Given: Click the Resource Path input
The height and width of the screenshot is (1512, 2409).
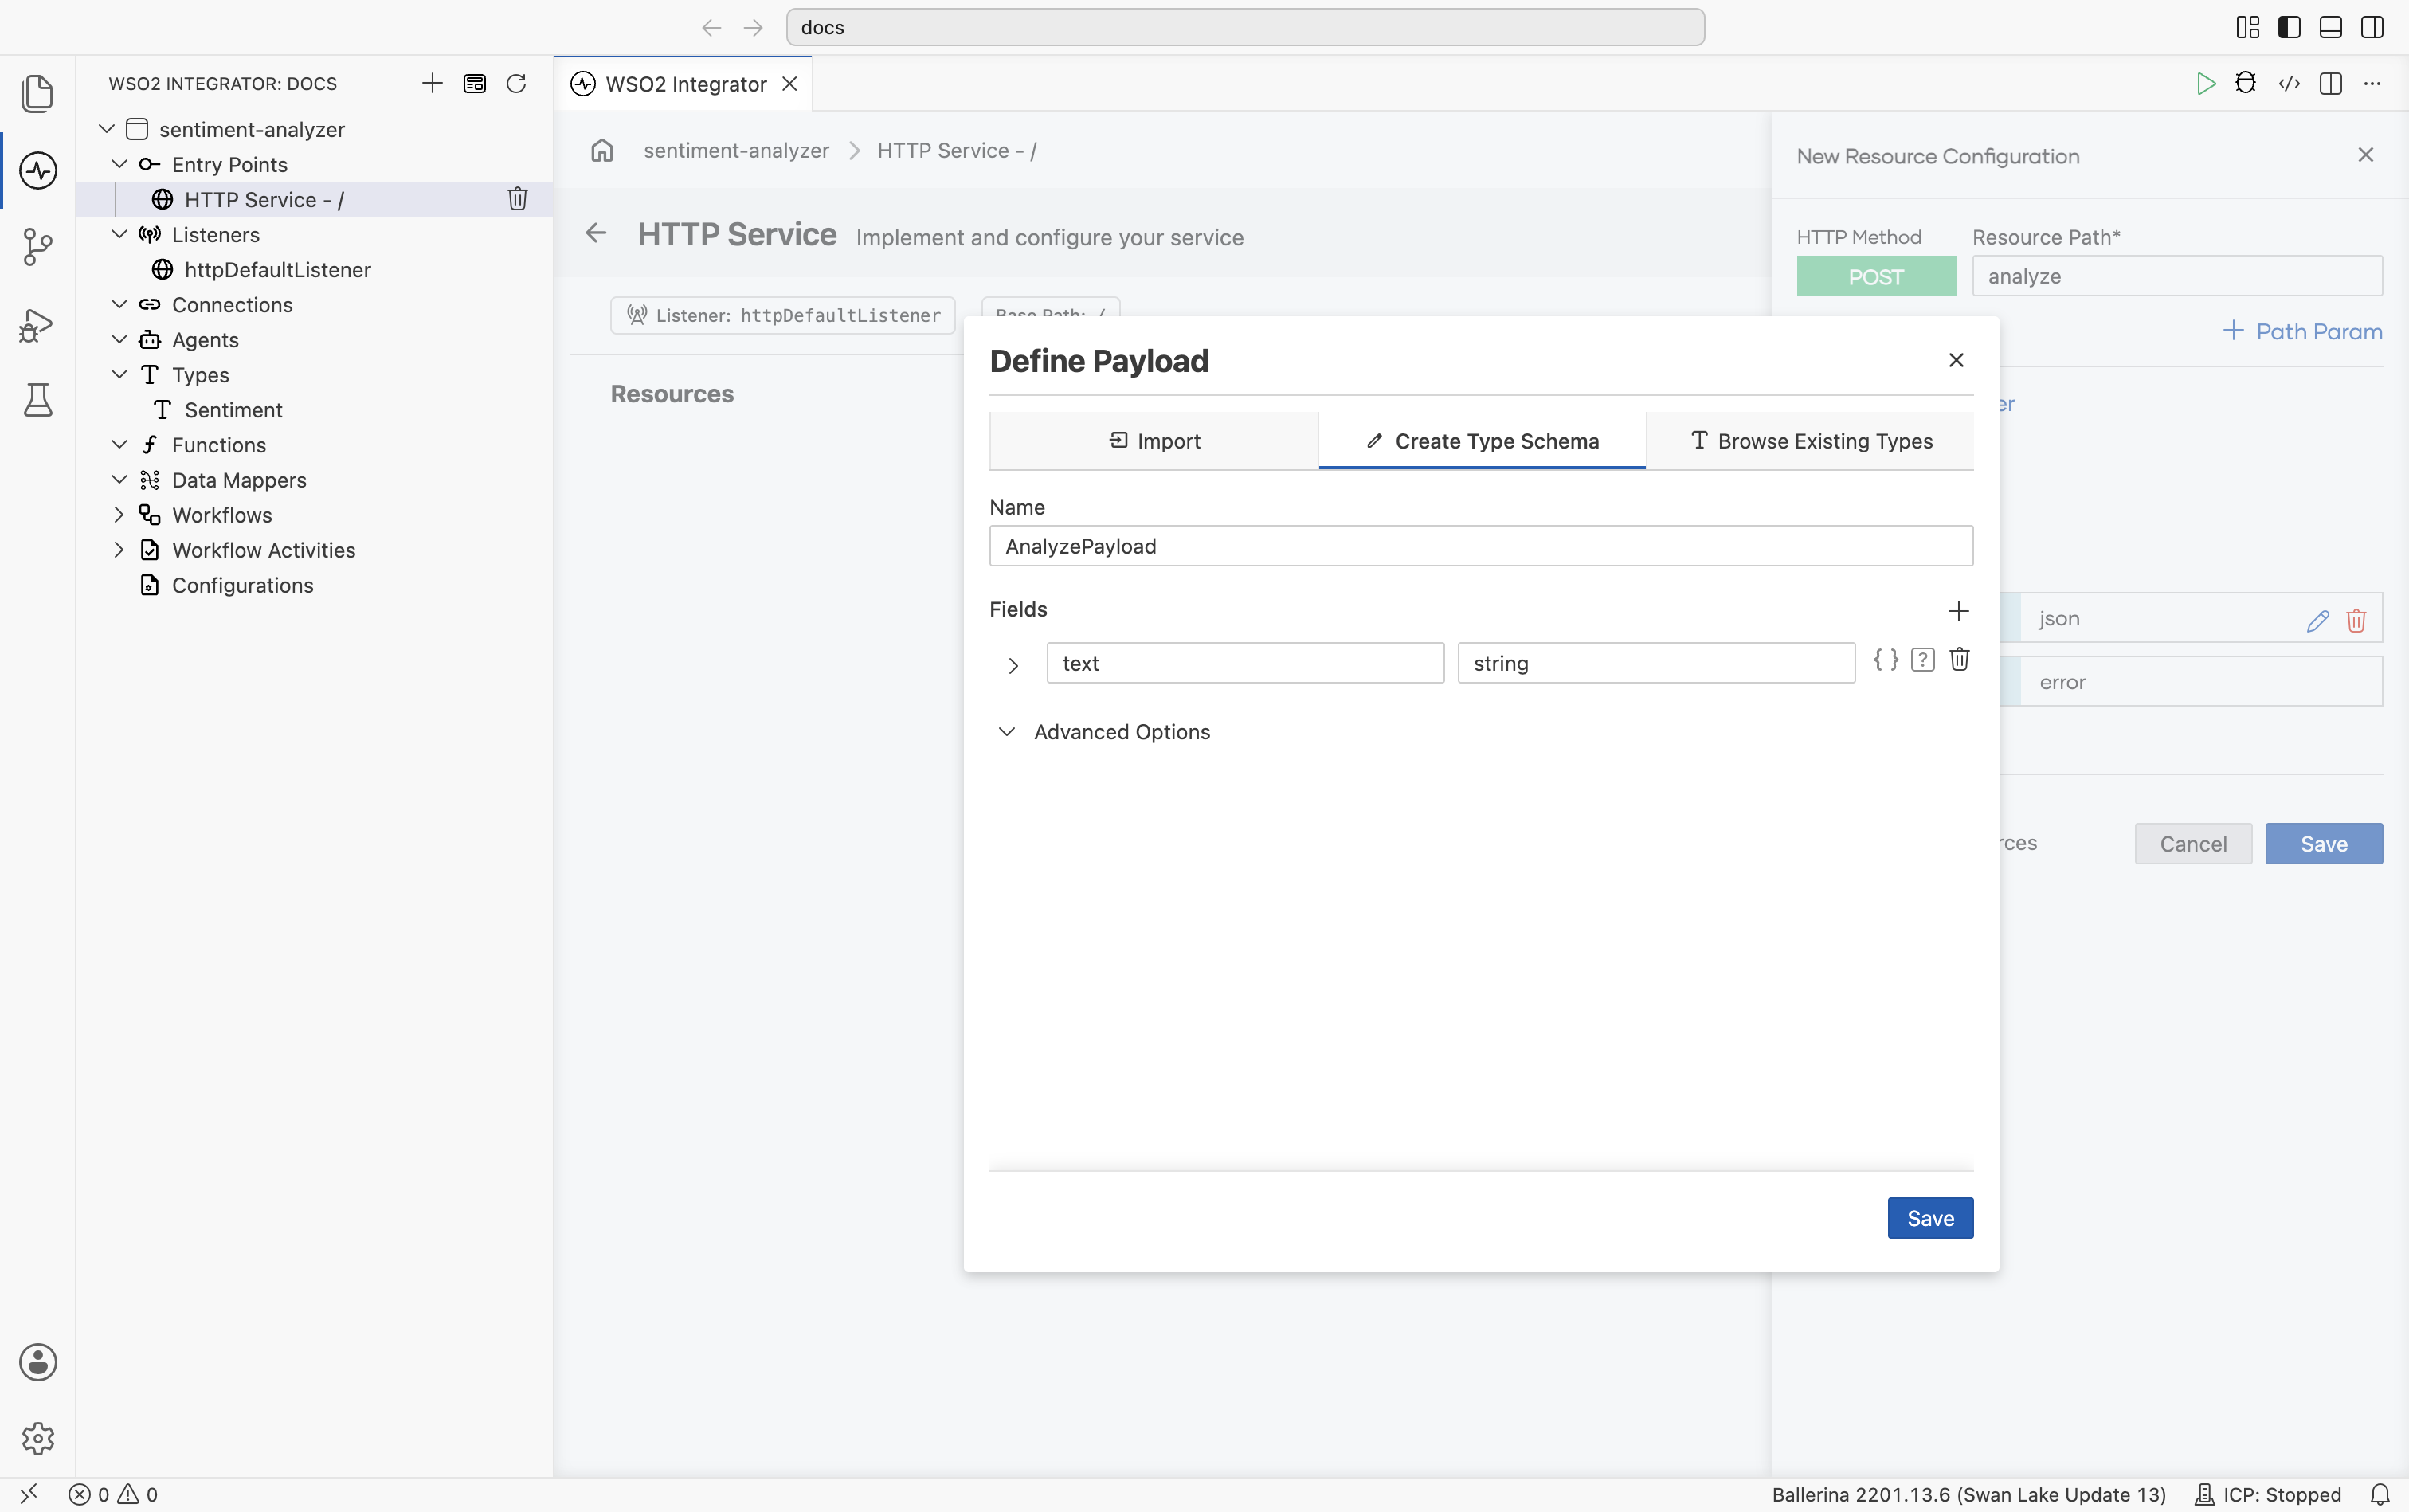Looking at the screenshot, I should click(x=2177, y=276).
